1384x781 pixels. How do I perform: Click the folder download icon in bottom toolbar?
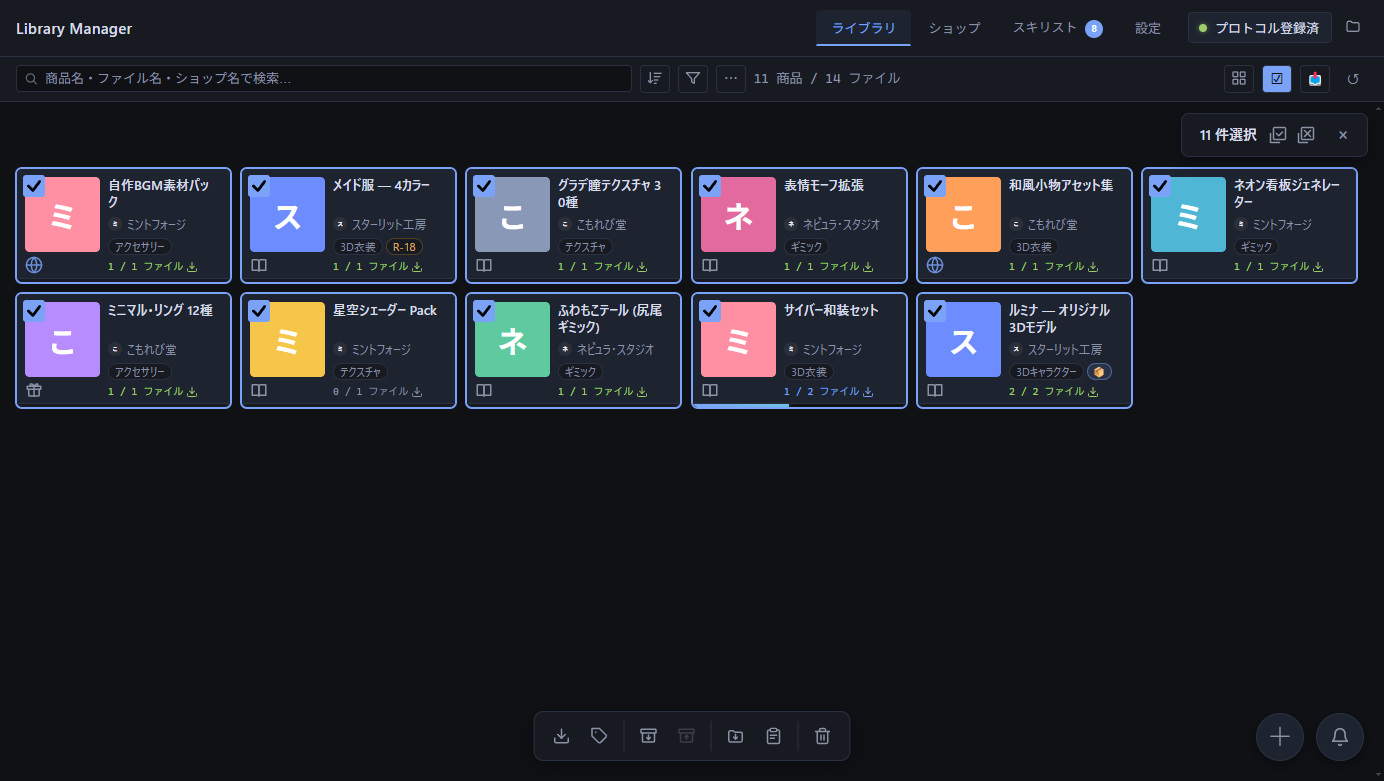tap(735, 736)
